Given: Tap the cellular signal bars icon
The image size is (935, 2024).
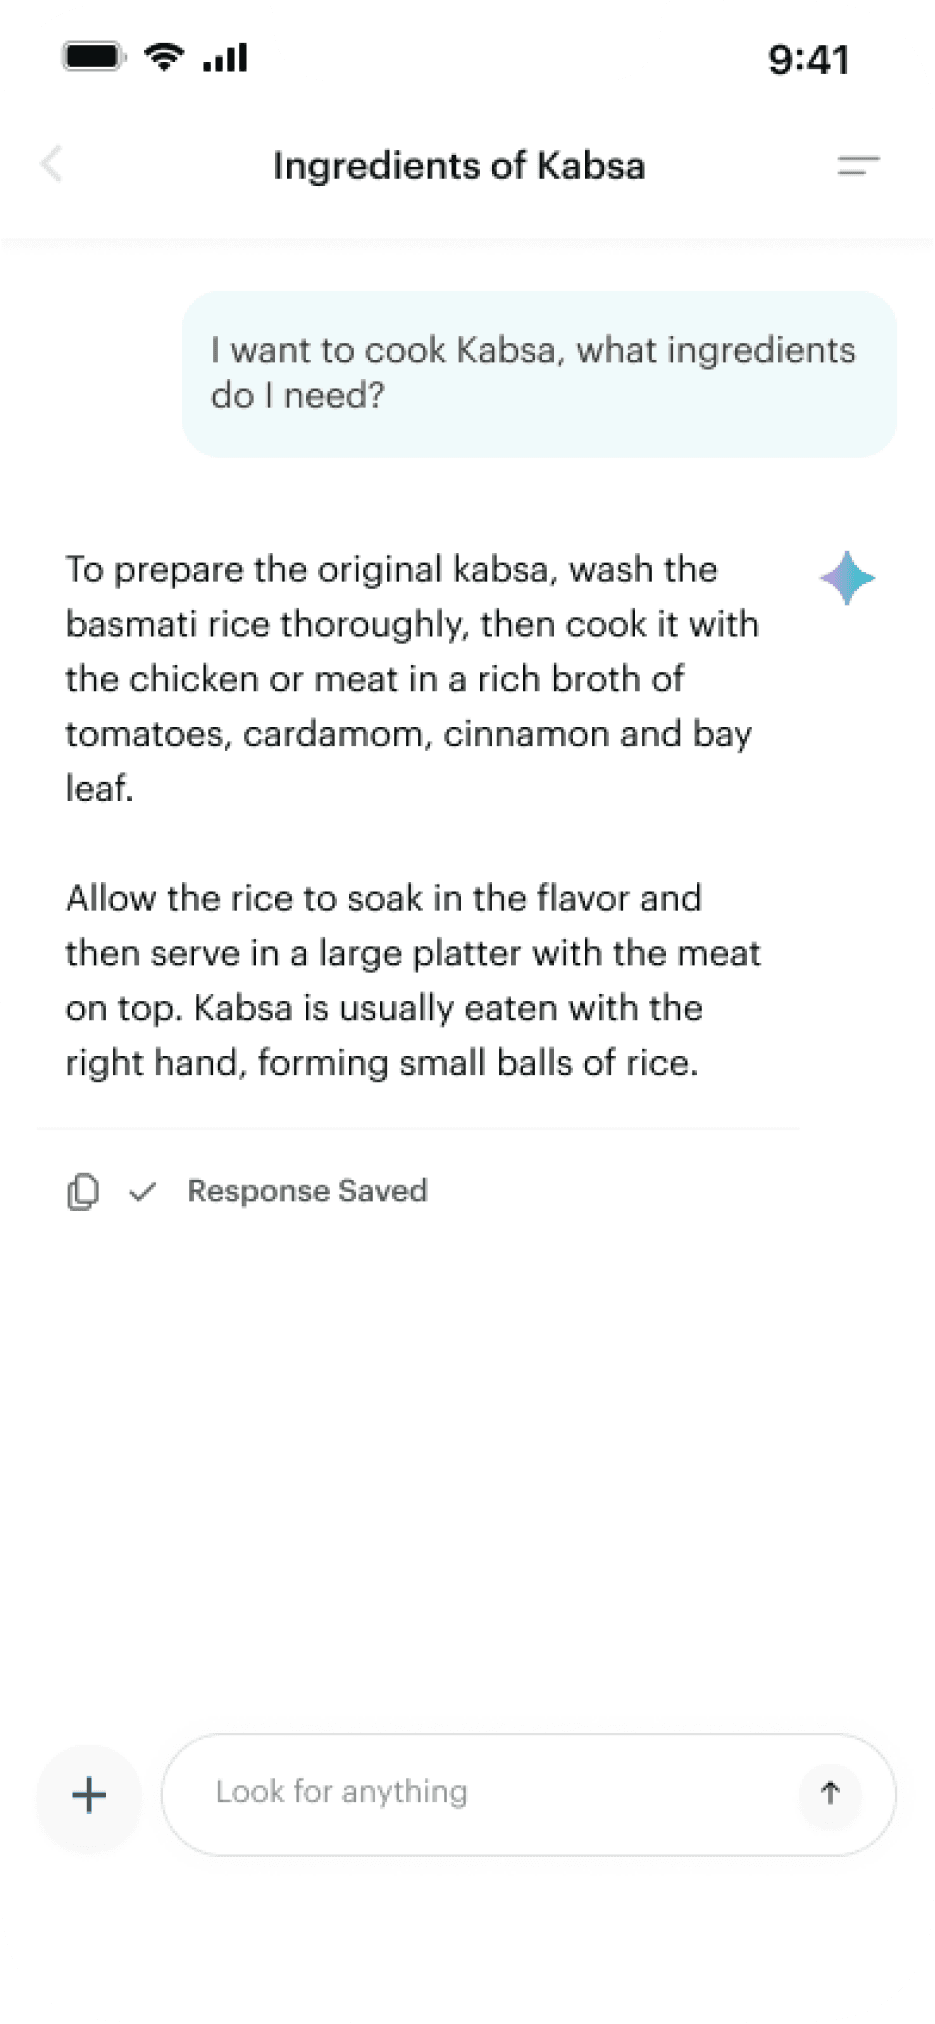Looking at the screenshot, I should tap(225, 57).
